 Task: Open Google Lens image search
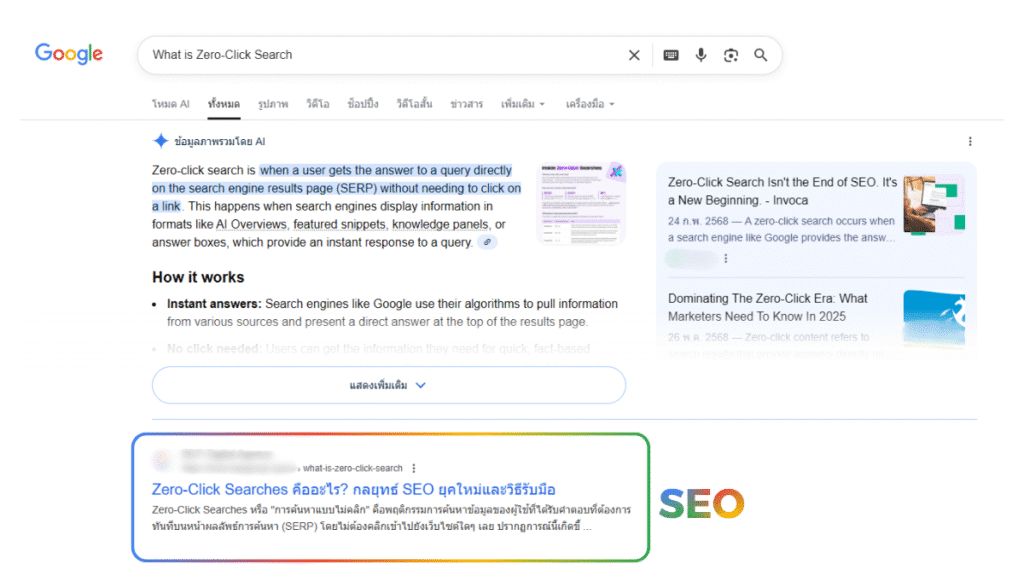coord(731,55)
